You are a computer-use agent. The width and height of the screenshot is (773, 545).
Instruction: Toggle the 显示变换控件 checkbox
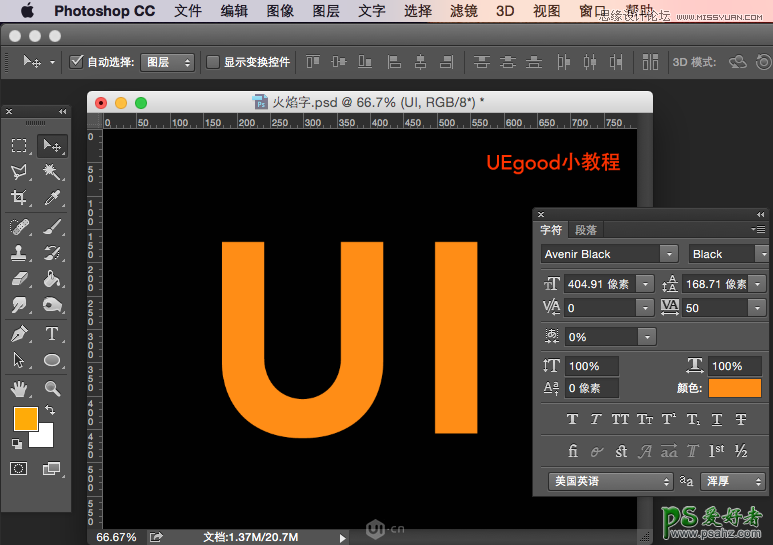click(x=213, y=62)
